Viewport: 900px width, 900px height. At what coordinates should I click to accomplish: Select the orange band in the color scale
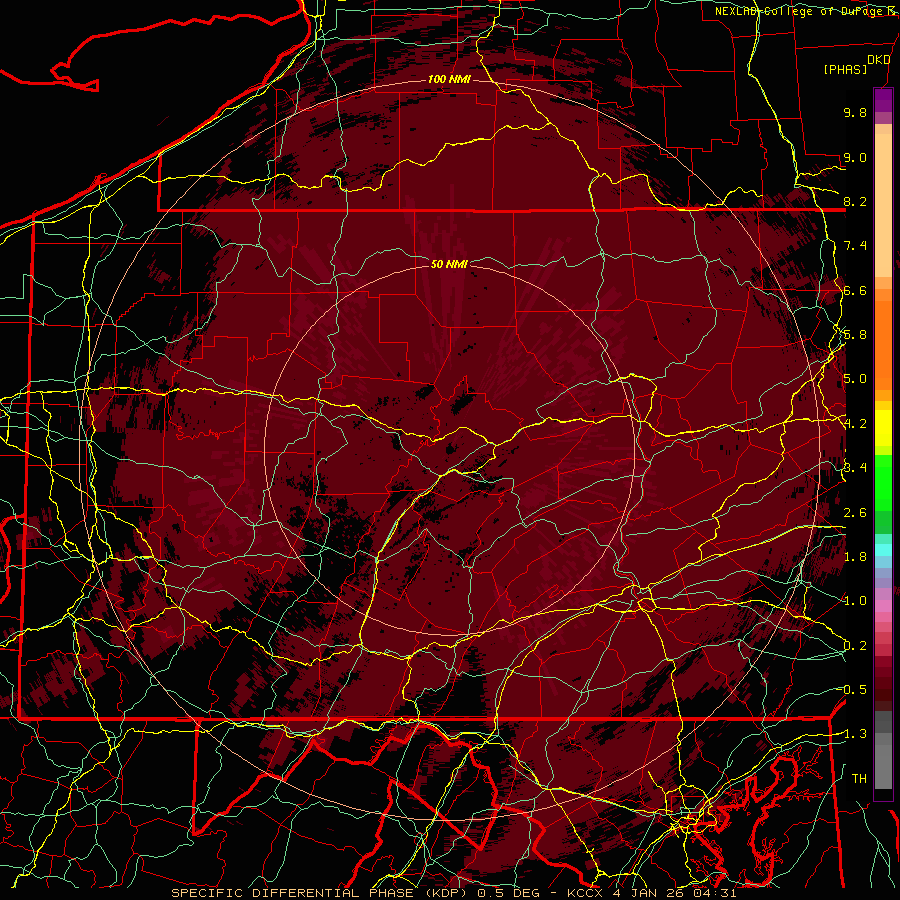coord(883,344)
